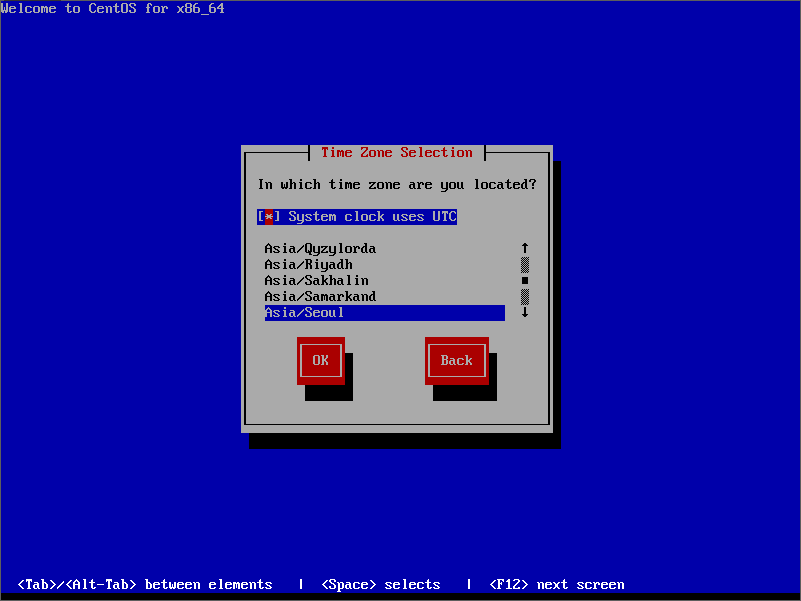Select Asia/Qyzylorda time zone
This screenshot has height=601, width=801.
point(385,249)
